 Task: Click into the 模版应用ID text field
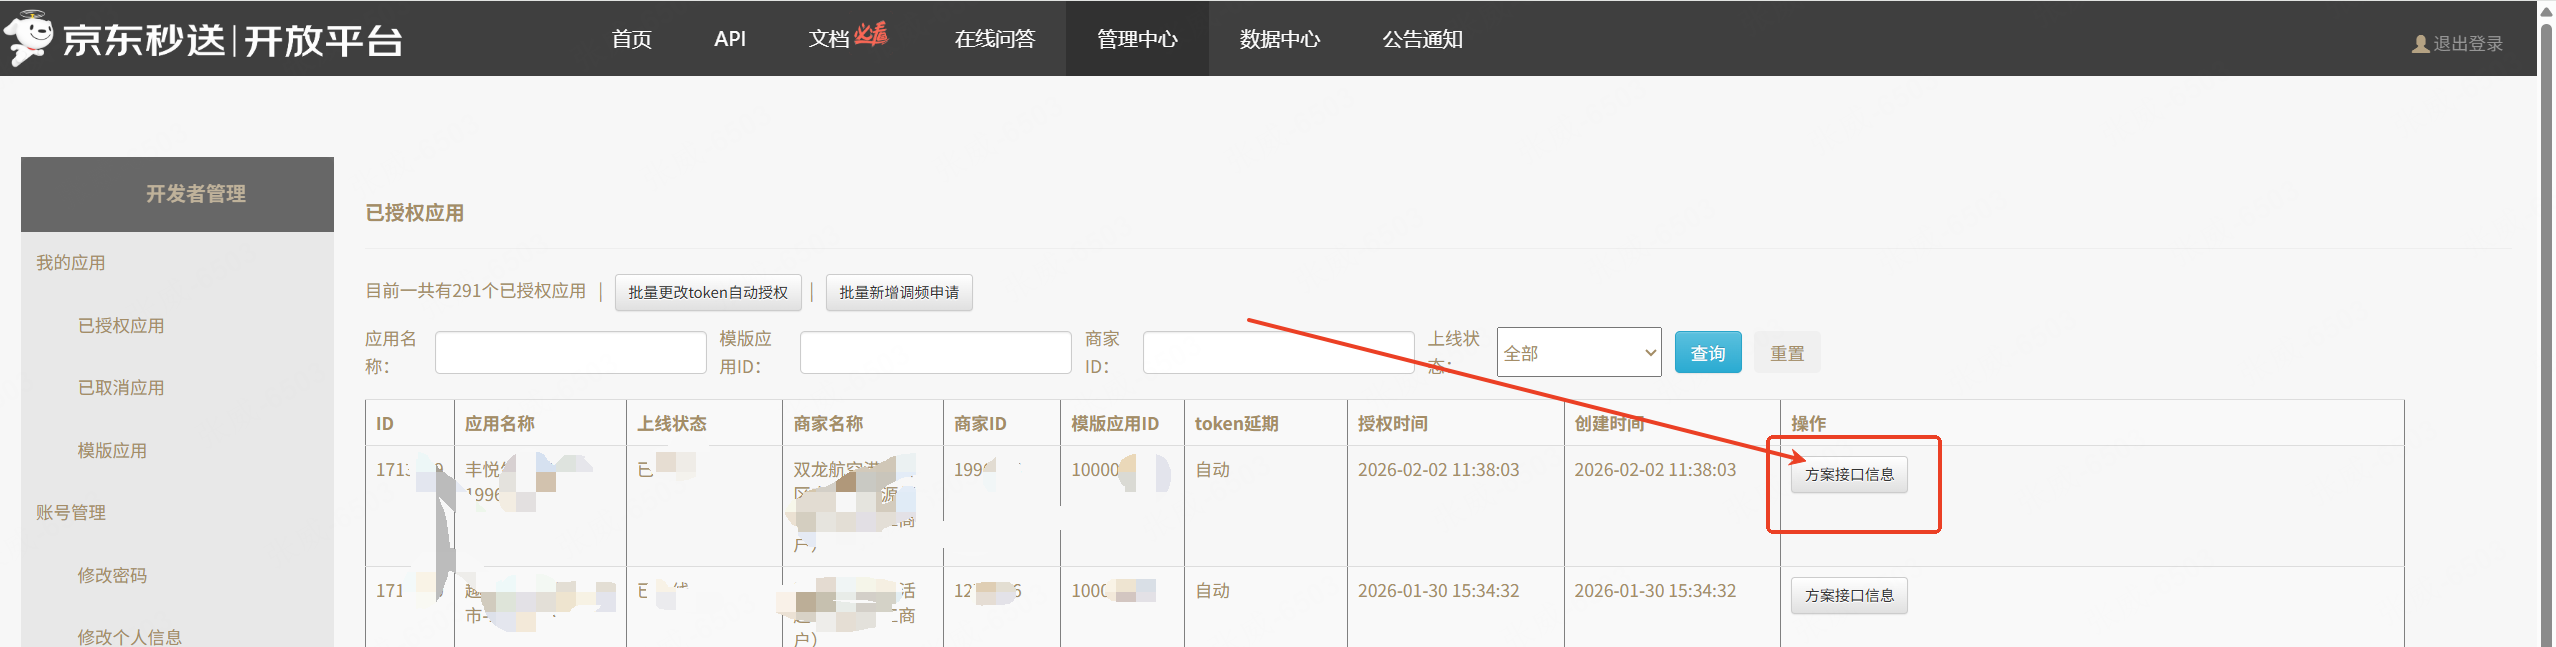(935, 353)
